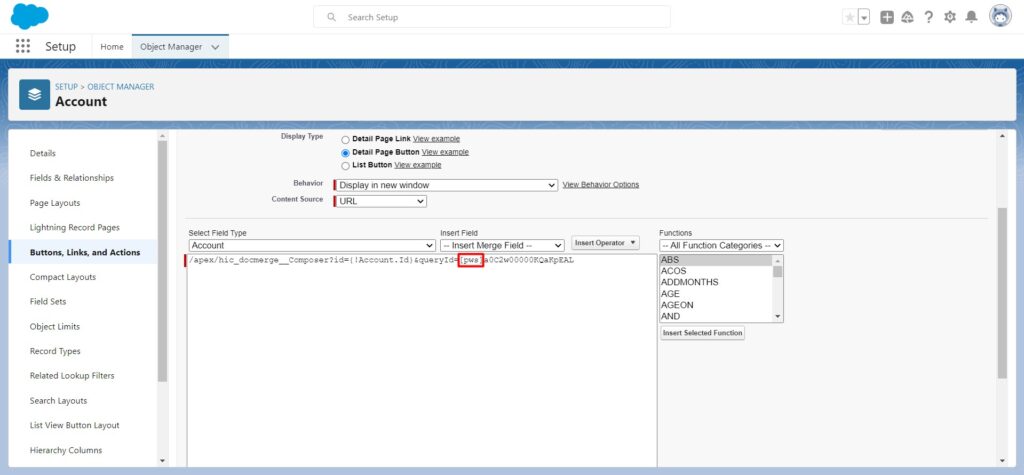Select the Detail Page Button radio button
The image size is (1024, 475).
click(345, 152)
